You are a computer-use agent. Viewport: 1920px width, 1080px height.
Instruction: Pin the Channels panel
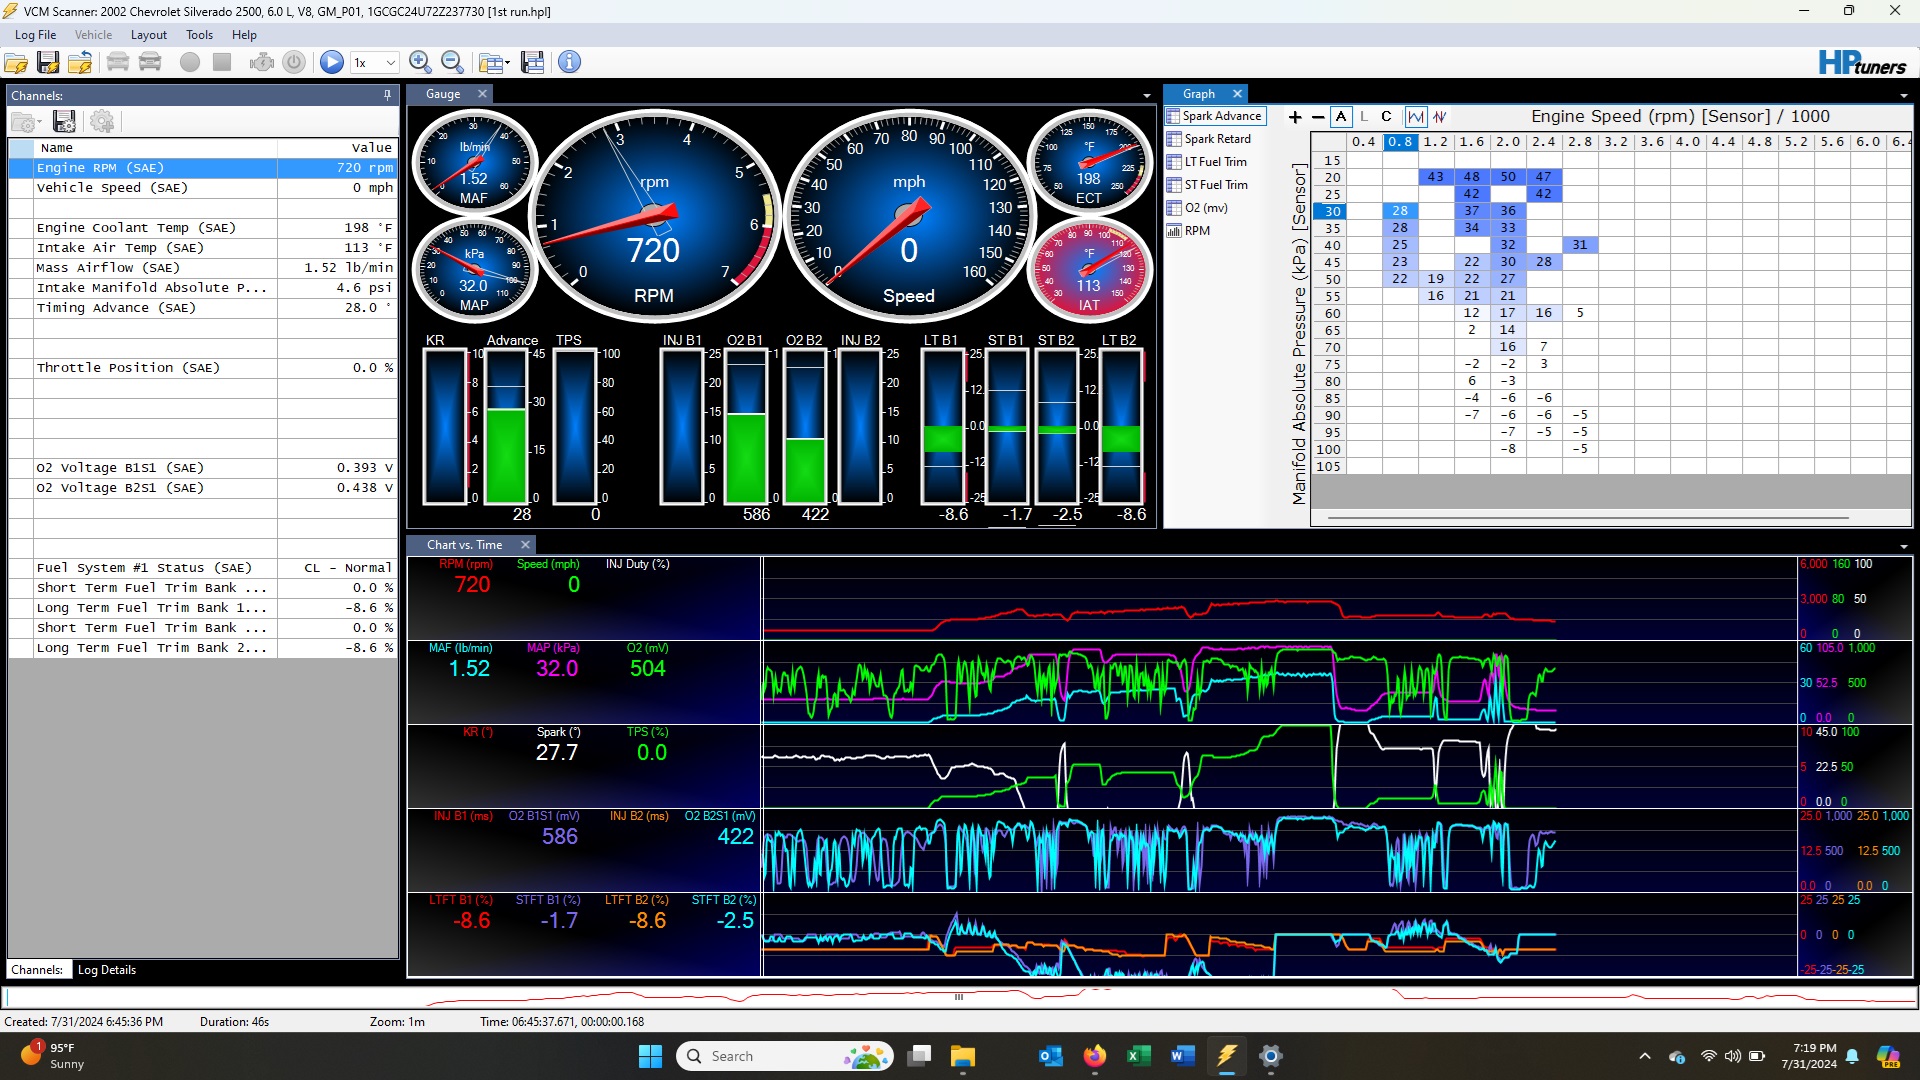pos(387,96)
